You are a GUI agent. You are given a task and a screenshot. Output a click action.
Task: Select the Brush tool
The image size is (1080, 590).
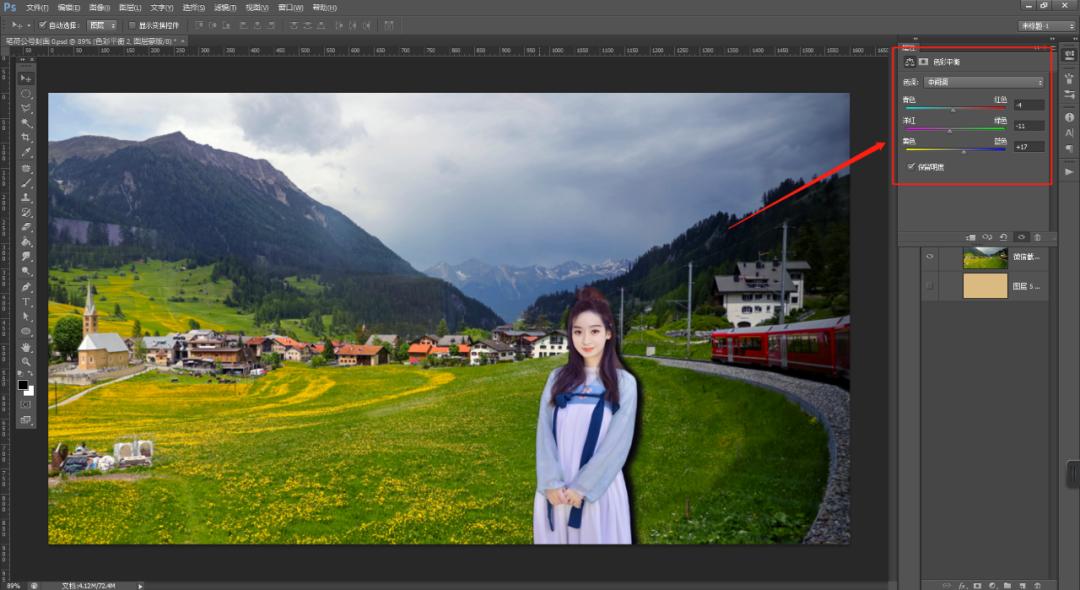pyautogui.click(x=26, y=182)
